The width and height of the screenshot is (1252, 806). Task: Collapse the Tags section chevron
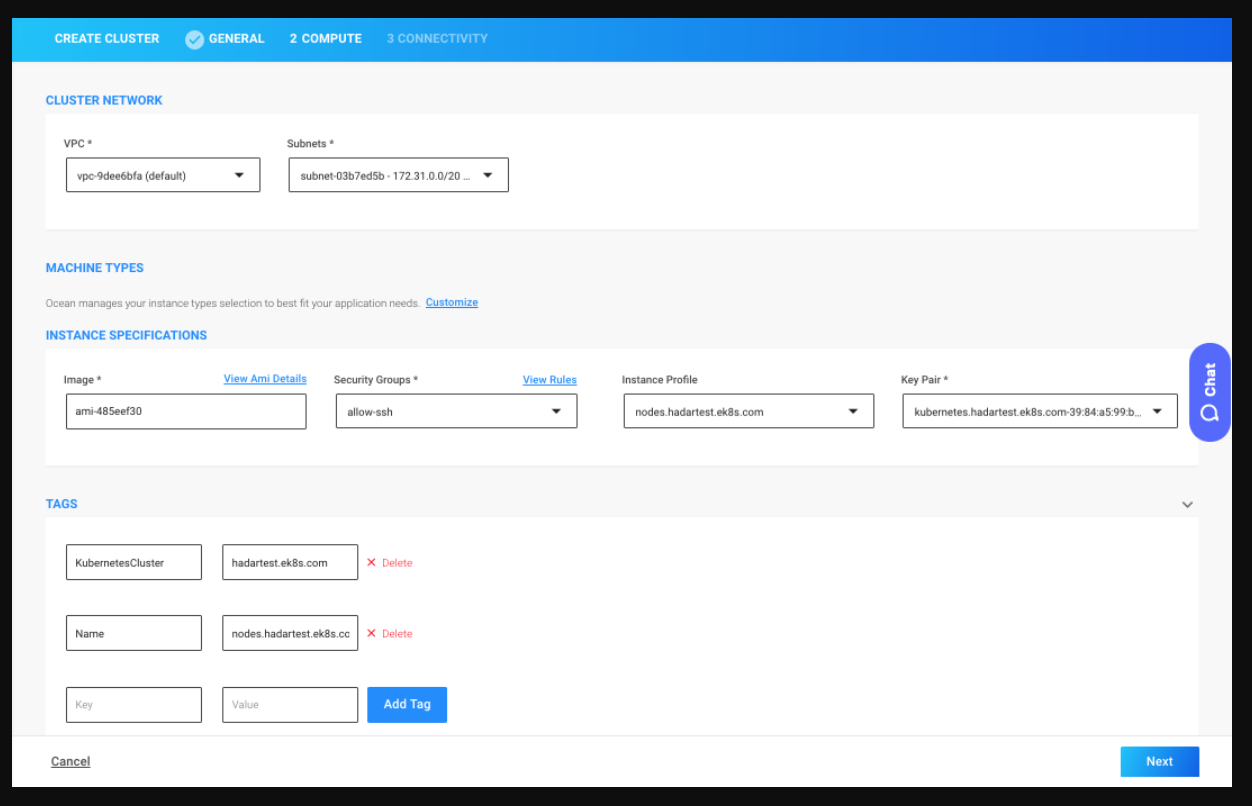(x=1187, y=505)
